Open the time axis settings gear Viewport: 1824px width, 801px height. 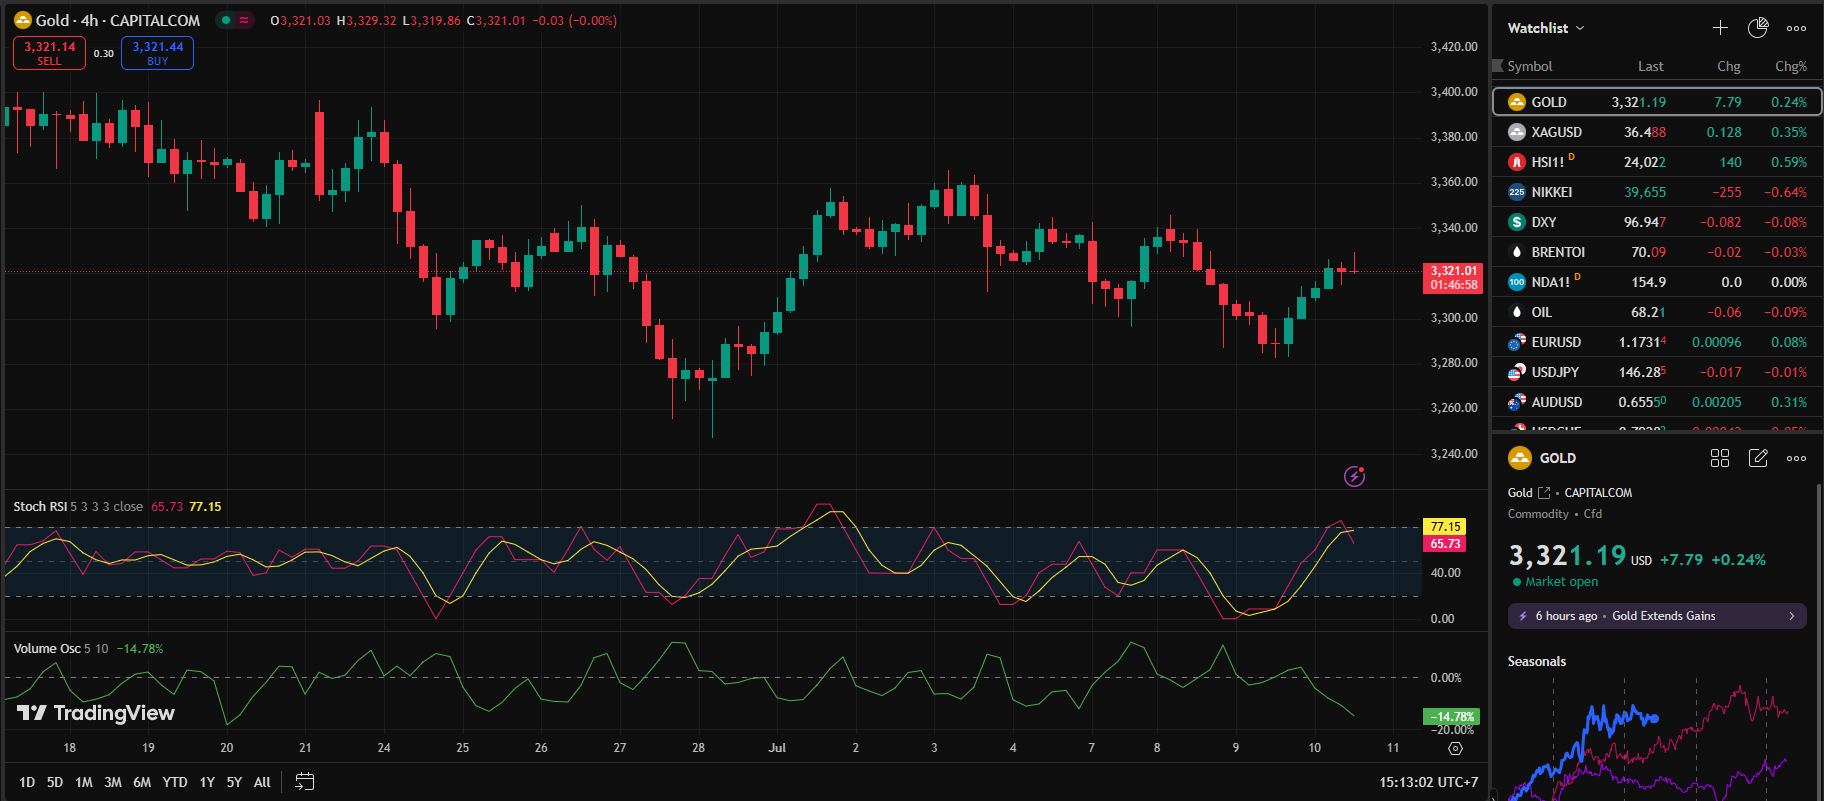point(1455,748)
